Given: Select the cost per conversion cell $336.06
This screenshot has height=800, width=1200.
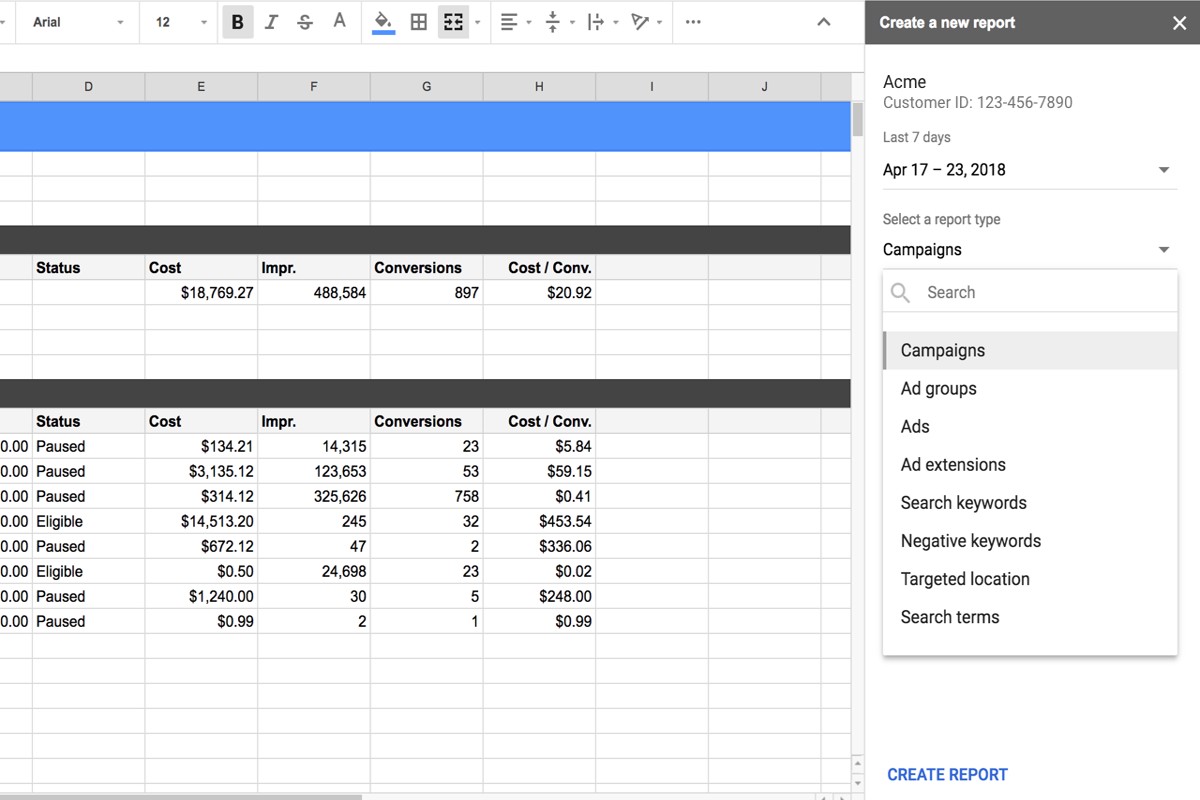Looking at the screenshot, I should coord(539,547).
